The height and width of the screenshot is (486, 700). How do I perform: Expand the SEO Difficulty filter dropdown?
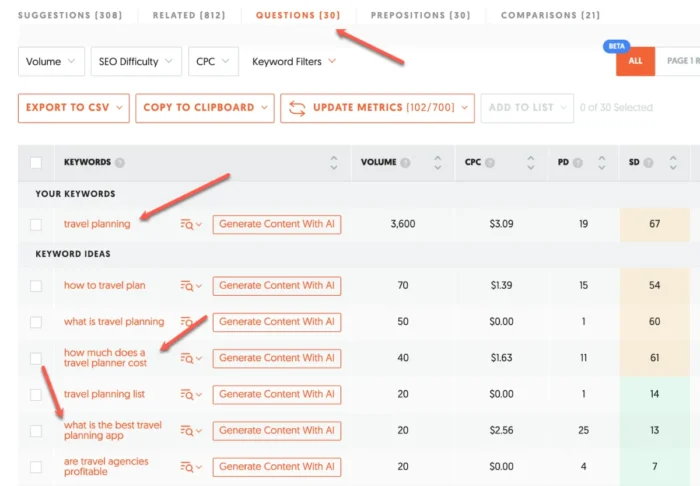tap(136, 62)
